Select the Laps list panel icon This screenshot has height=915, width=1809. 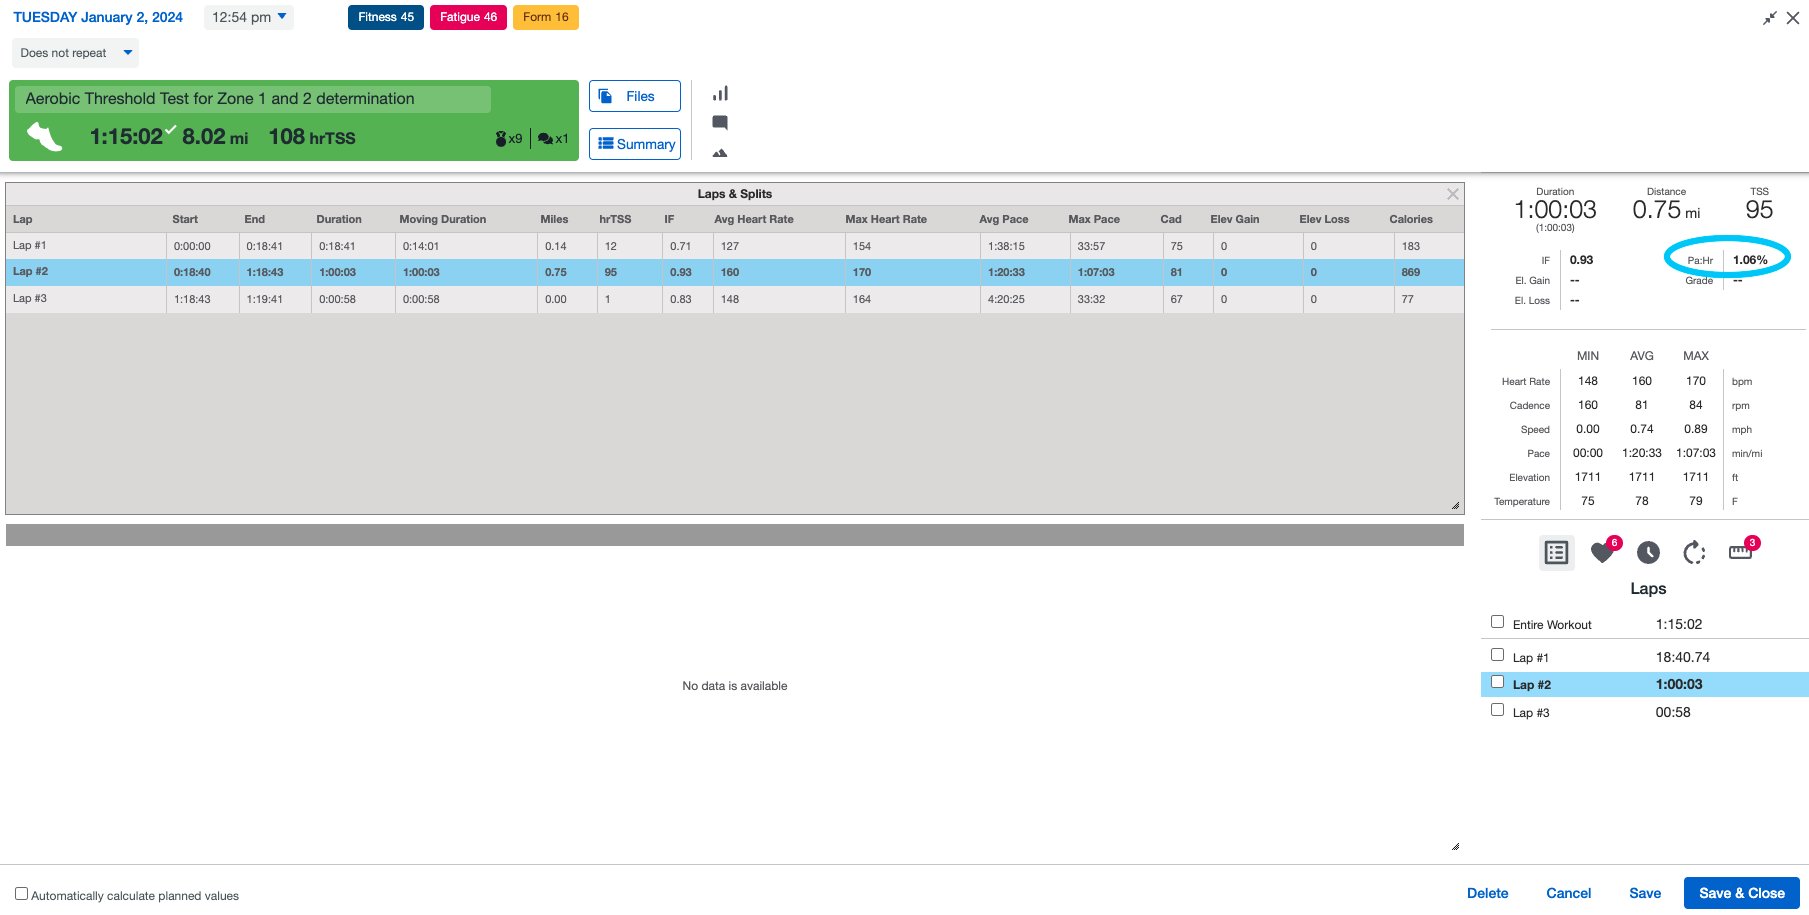coord(1556,552)
